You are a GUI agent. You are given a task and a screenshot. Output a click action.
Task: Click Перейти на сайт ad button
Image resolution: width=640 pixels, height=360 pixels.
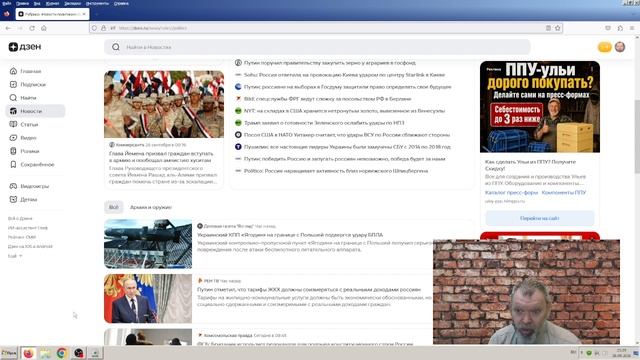coord(540,218)
